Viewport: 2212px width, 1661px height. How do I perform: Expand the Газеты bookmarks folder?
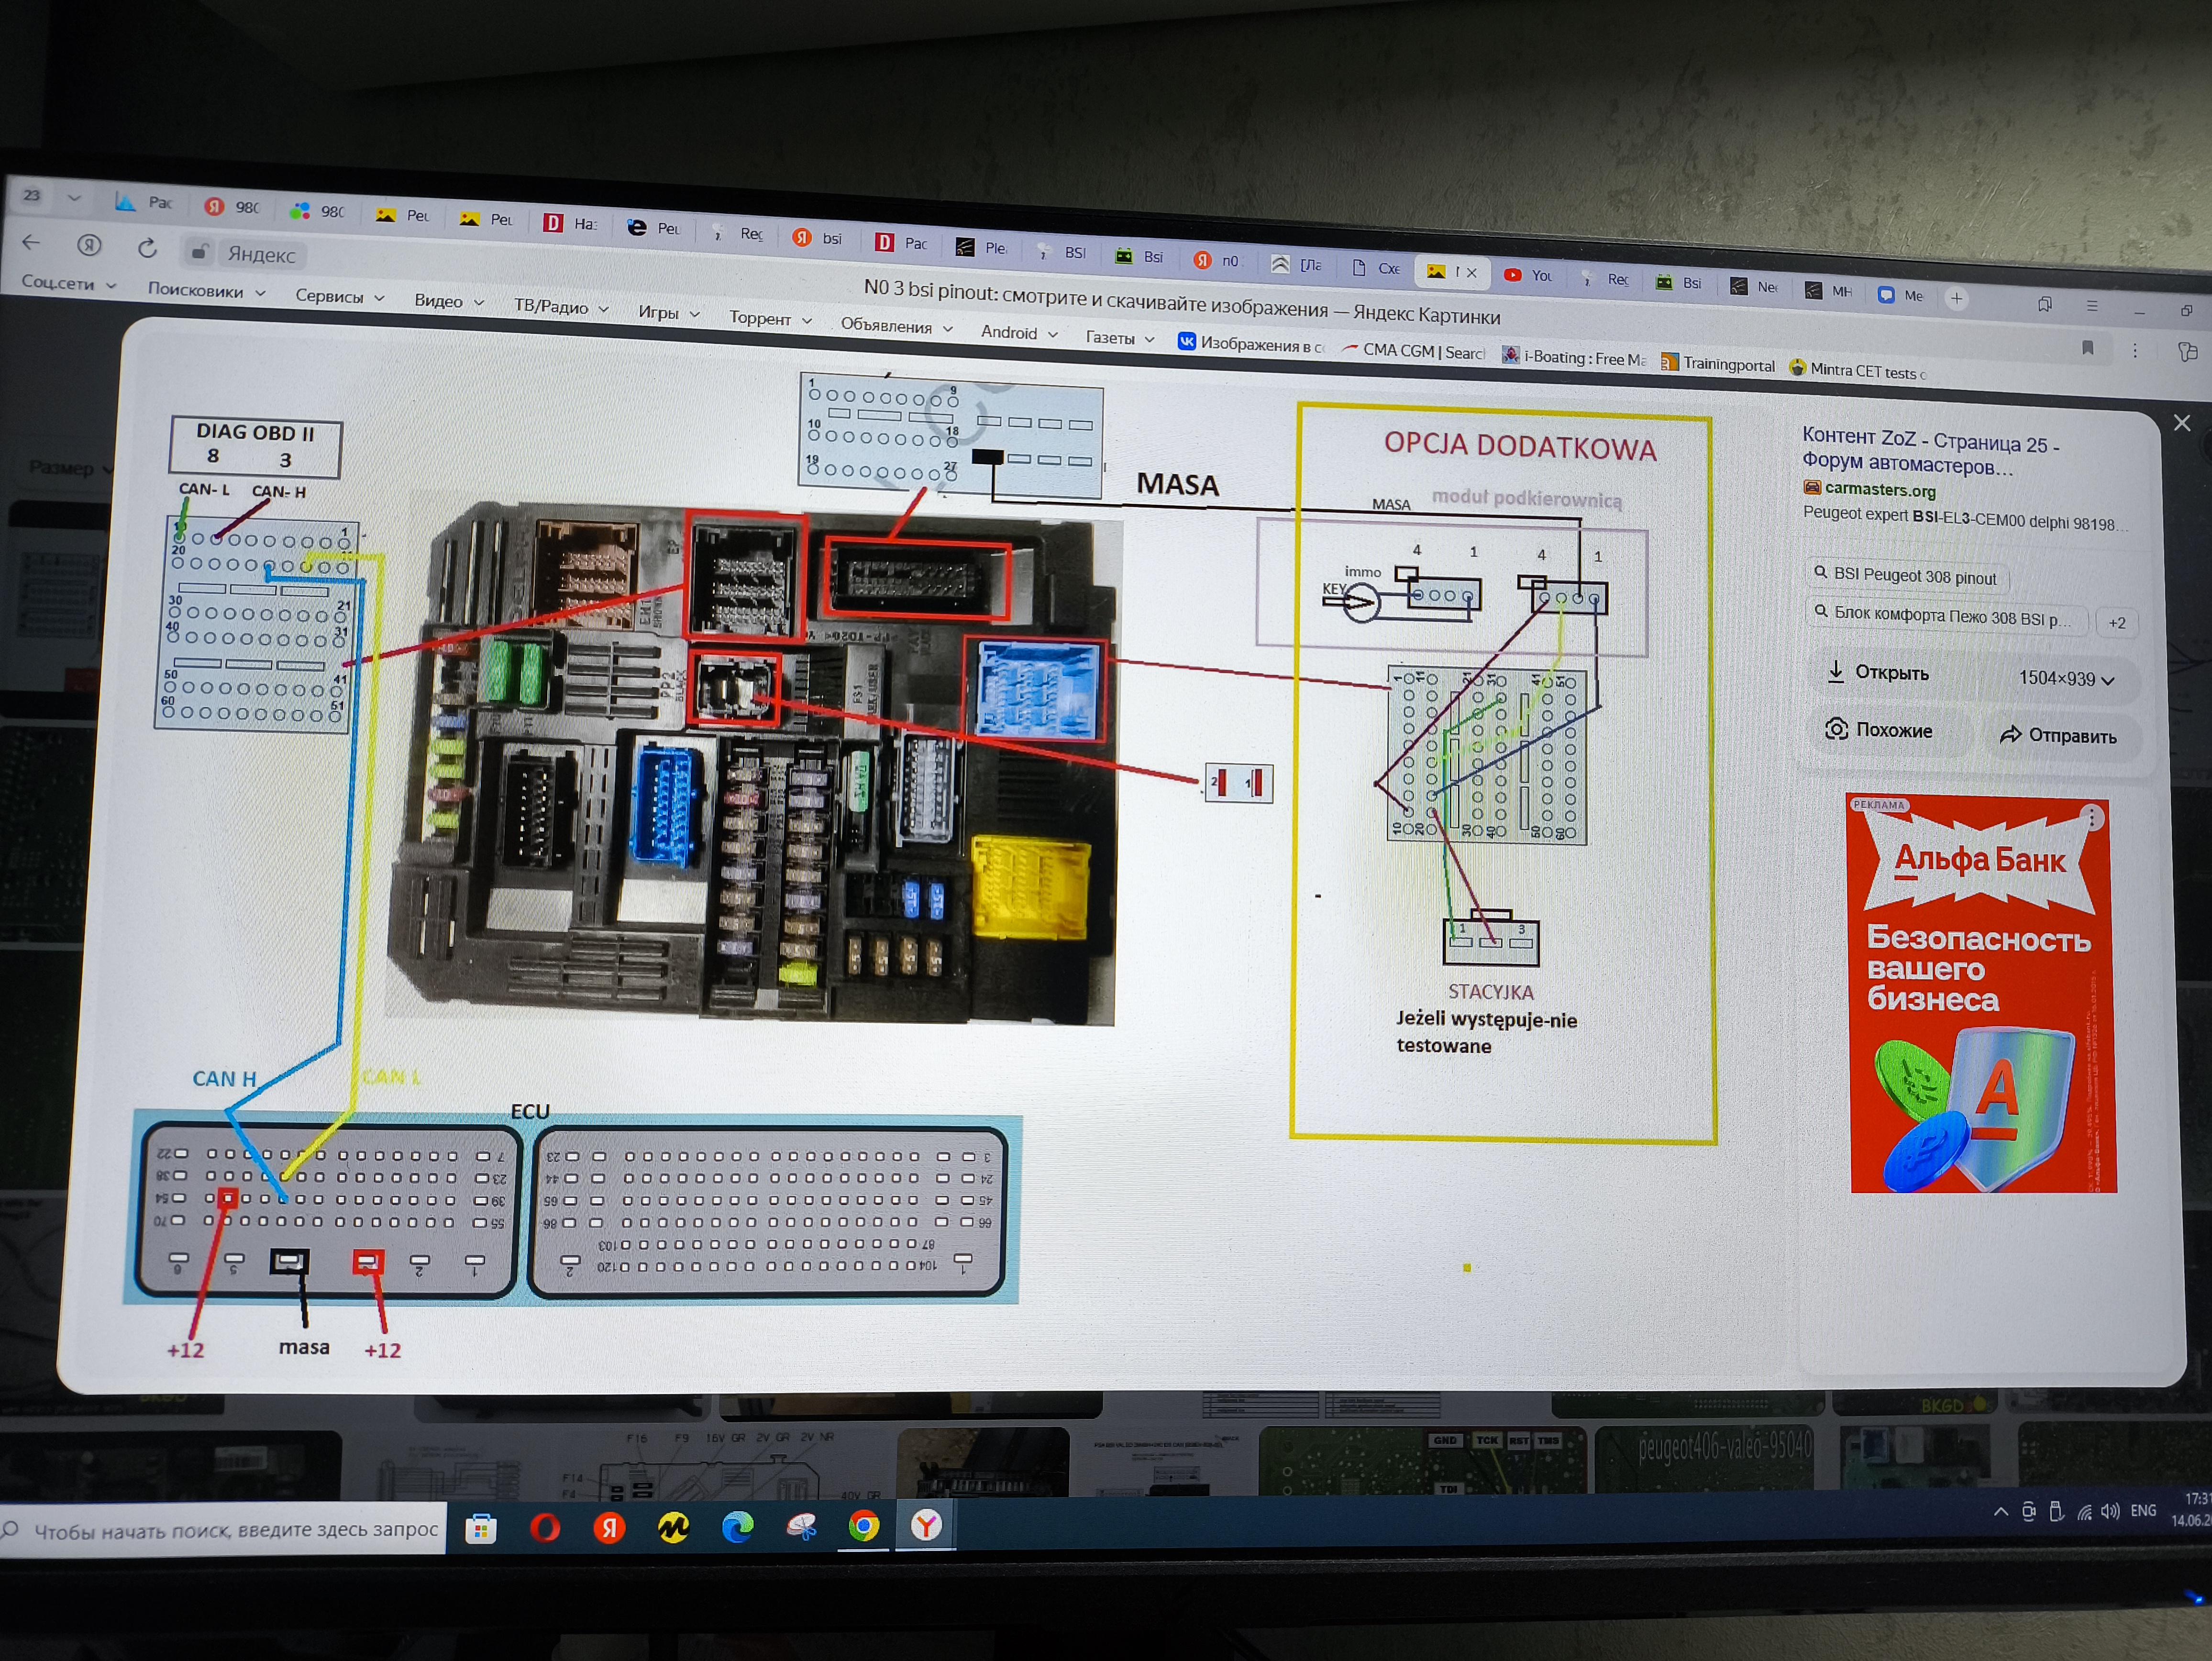1120,338
